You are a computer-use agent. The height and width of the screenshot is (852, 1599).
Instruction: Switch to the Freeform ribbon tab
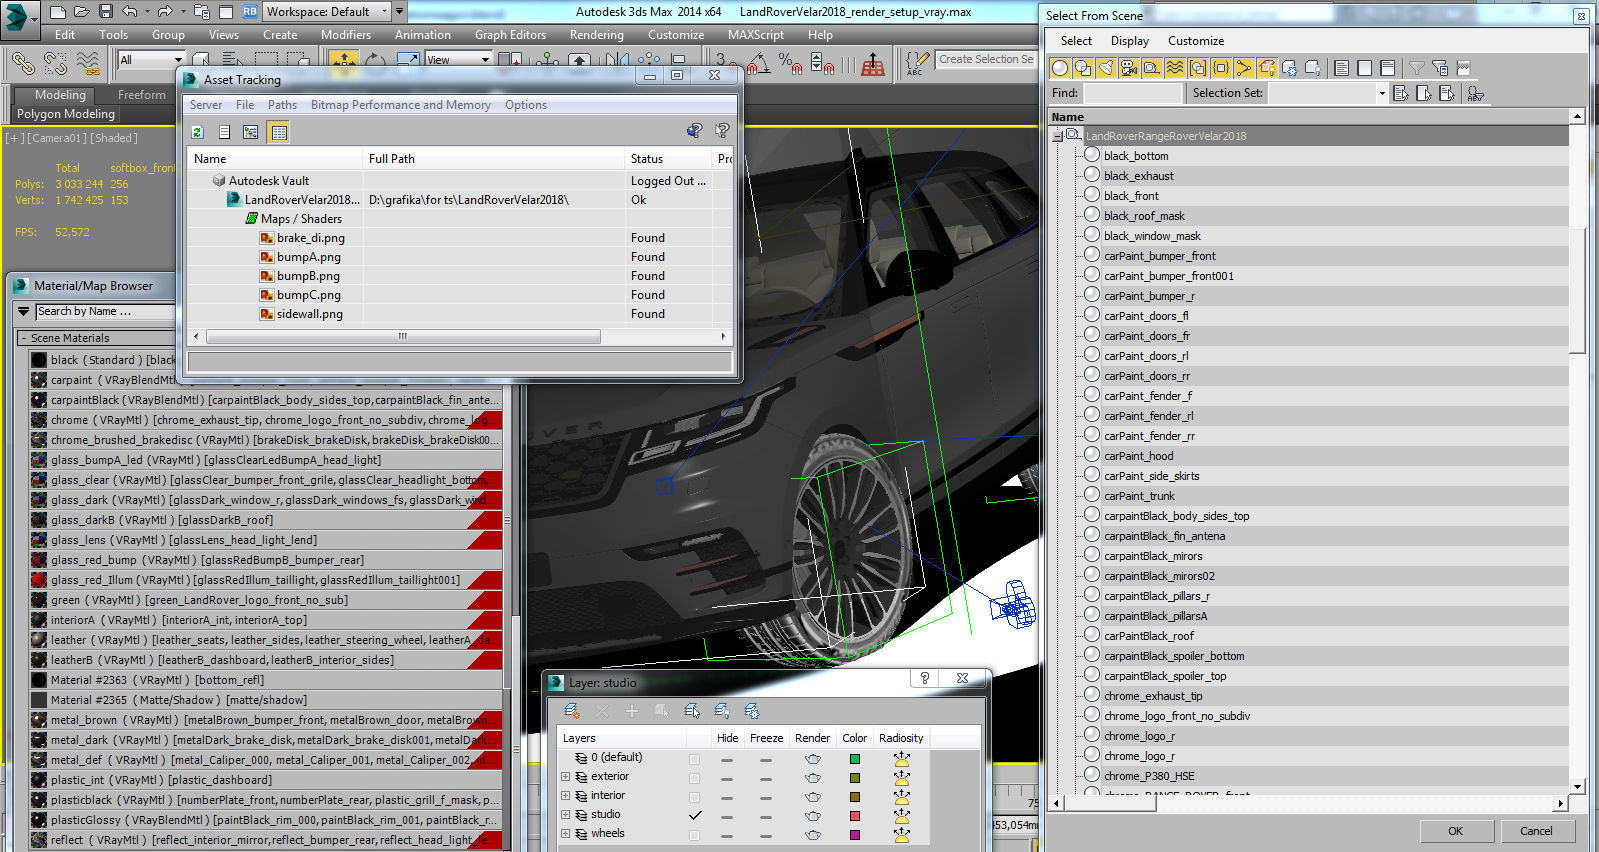(142, 95)
